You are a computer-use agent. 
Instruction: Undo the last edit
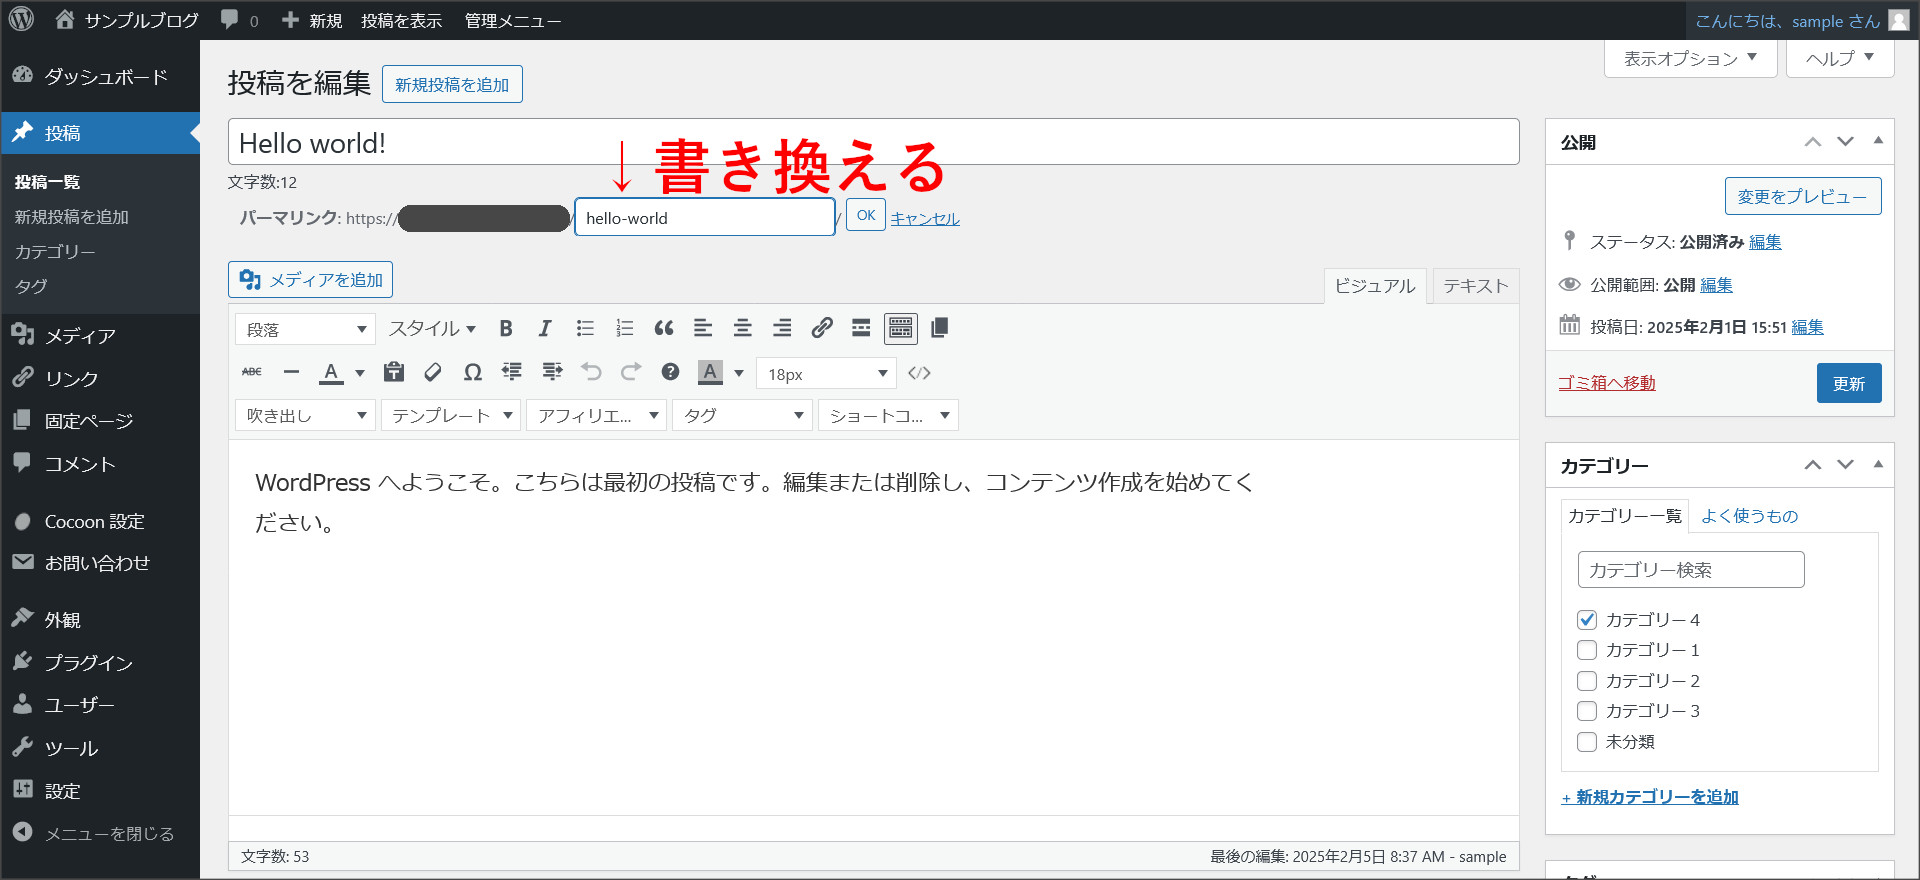pyautogui.click(x=591, y=373)
